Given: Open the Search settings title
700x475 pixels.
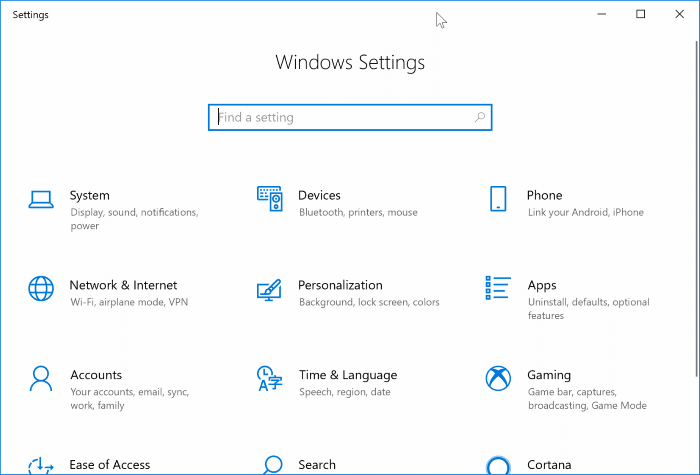Looking at the screenshot, I should [x=317, y=465].
